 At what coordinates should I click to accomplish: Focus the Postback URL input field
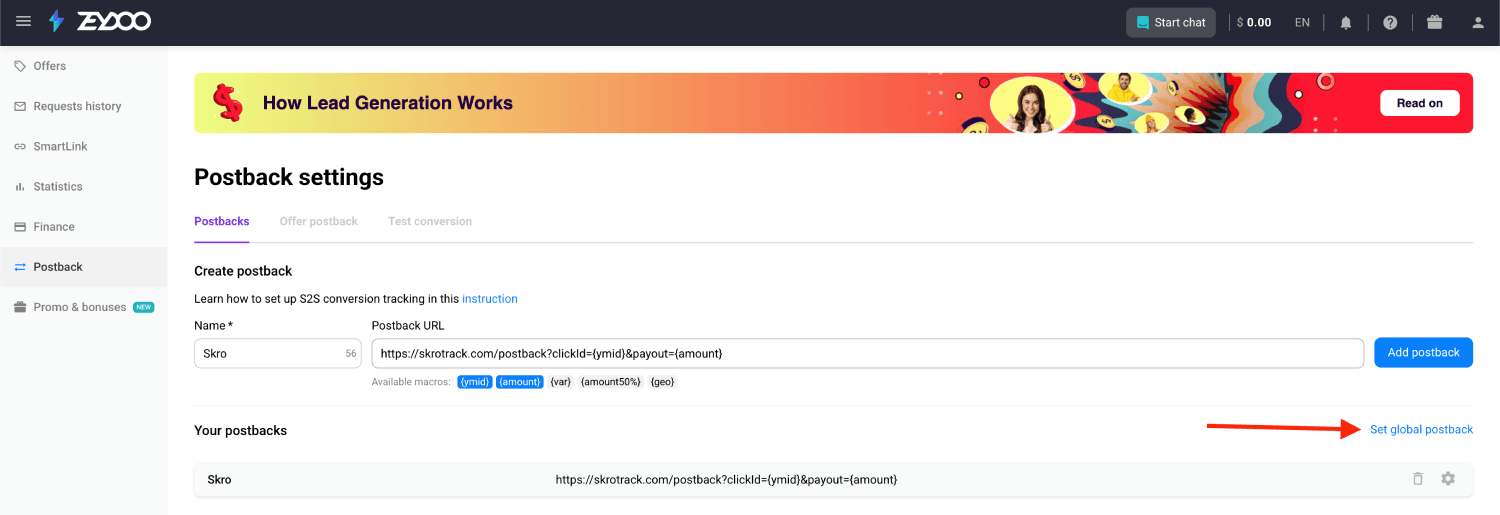[868, 353]
